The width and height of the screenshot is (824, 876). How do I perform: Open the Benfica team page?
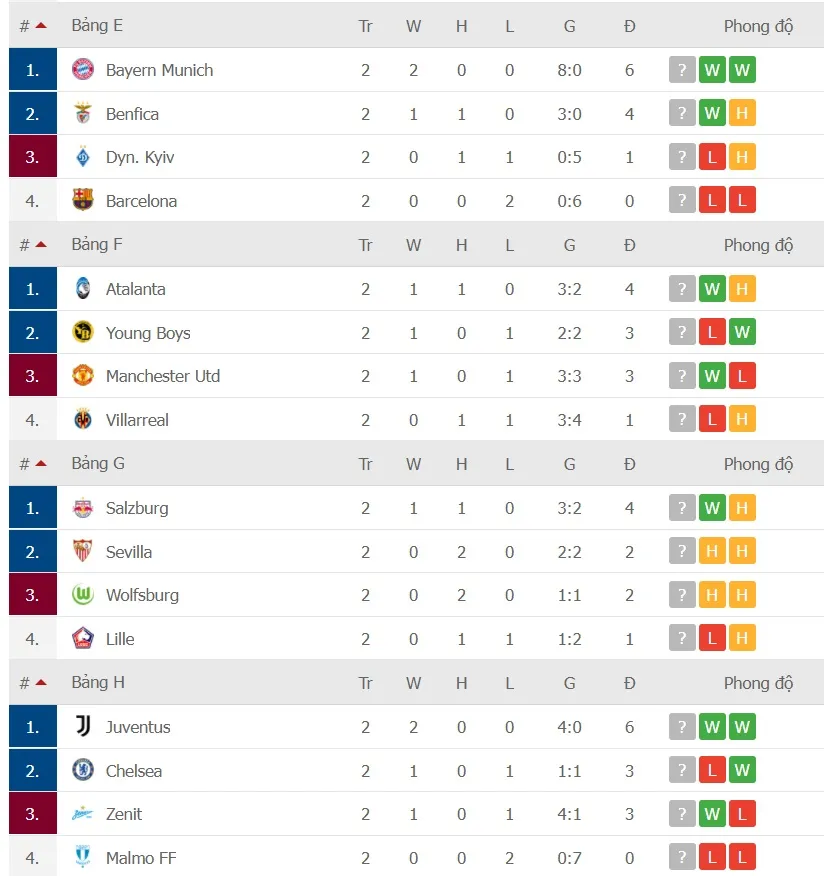click(131, 113)
